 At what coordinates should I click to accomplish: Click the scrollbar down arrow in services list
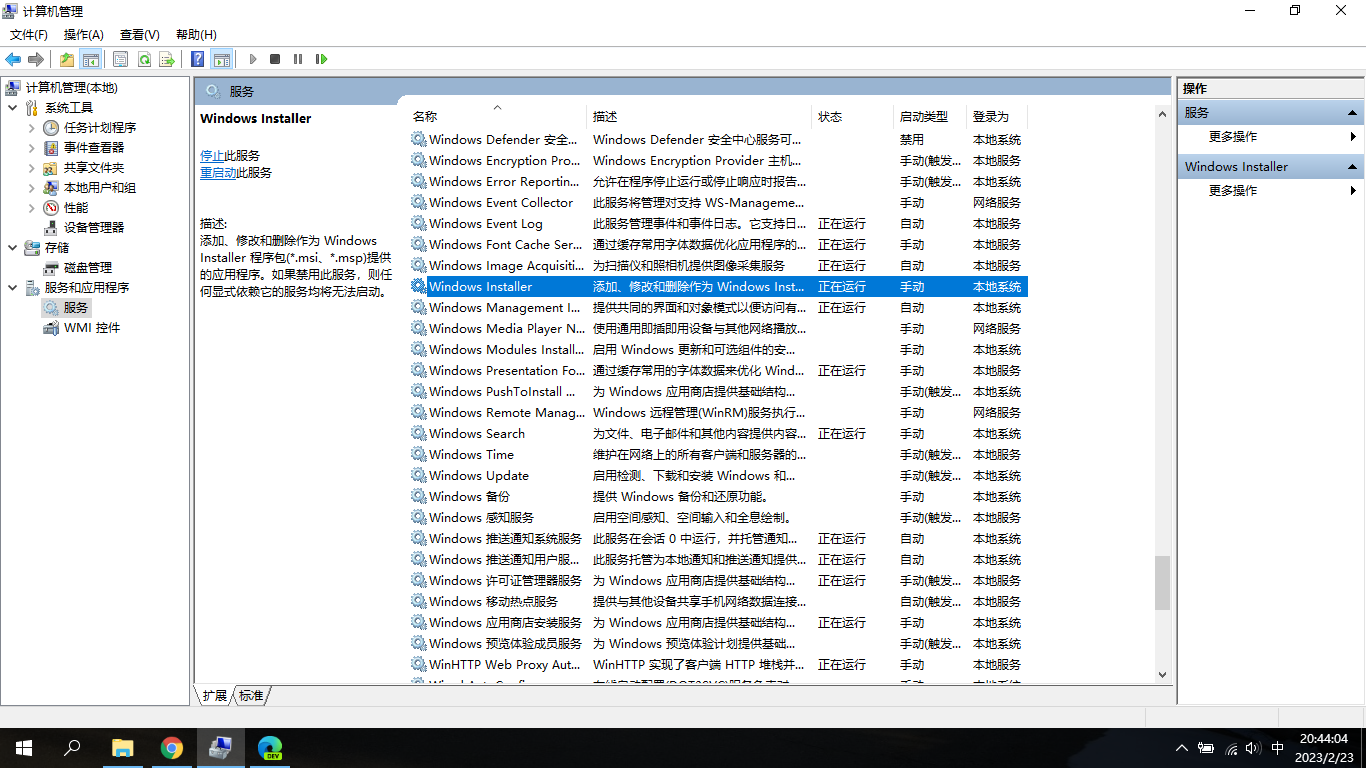pos(1162,675)
